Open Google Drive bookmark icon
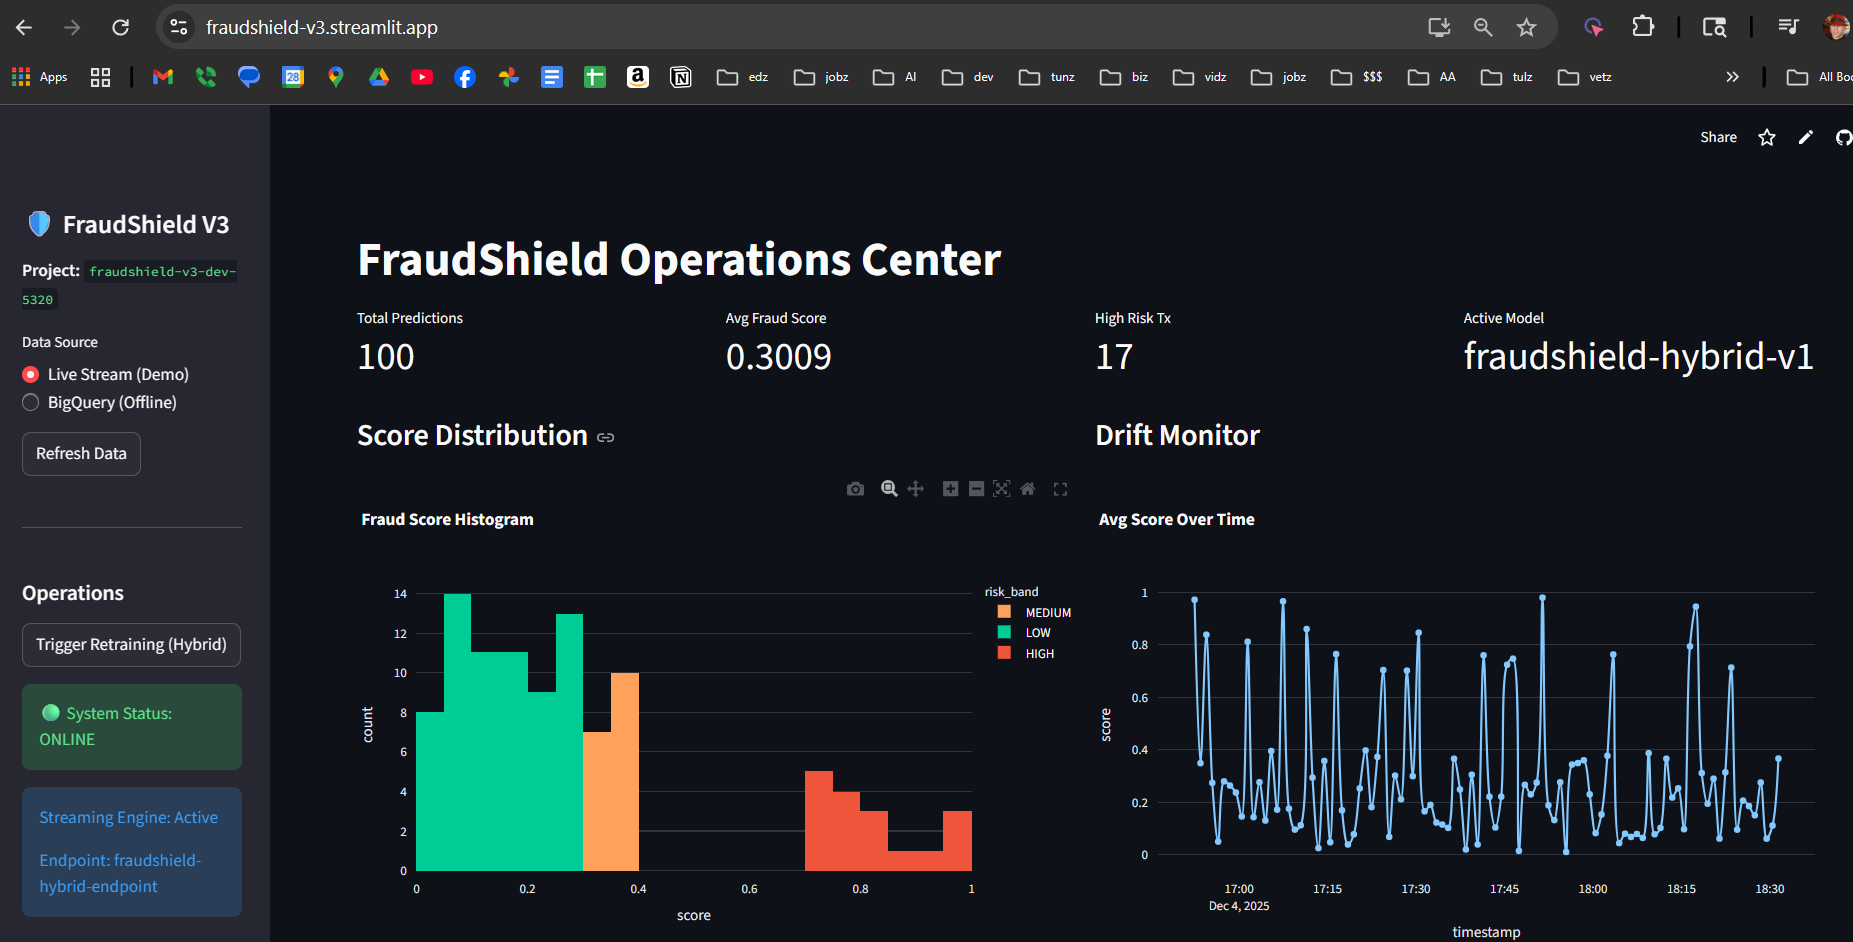The width and height of the screenshot is (1853, 942). pyautogui.click(x=379, y=77)
